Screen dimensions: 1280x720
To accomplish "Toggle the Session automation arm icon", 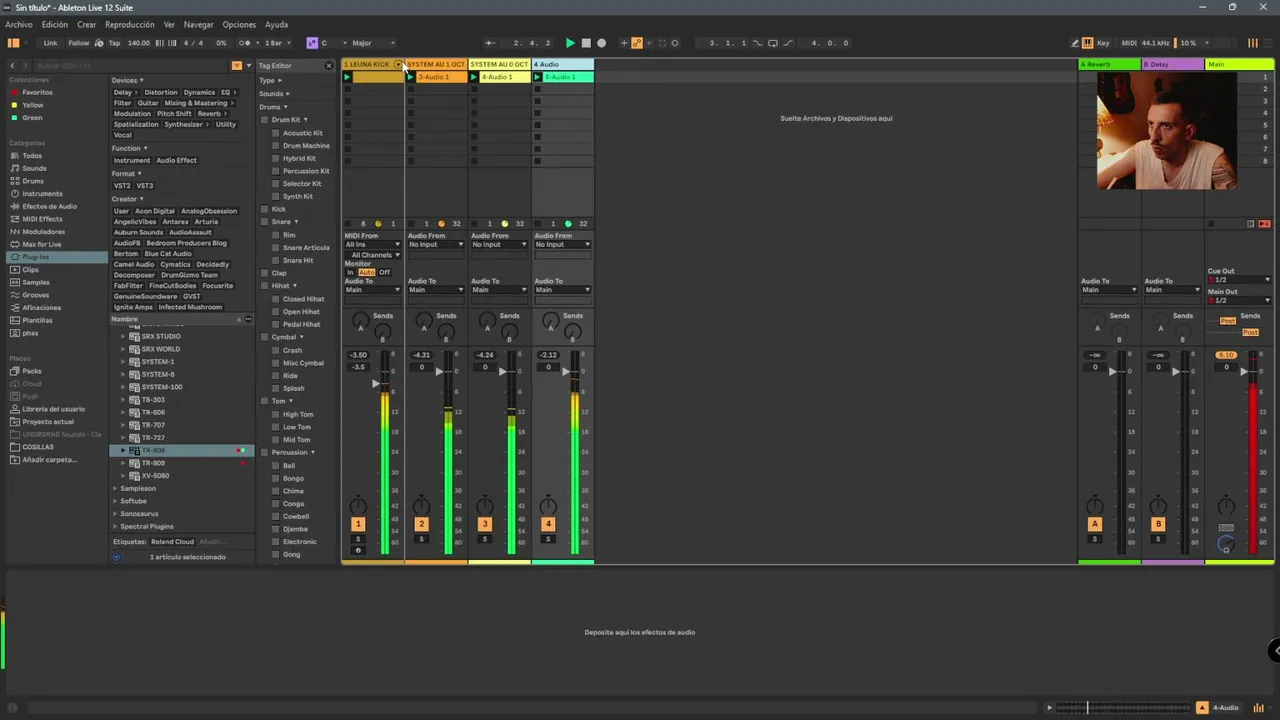I will (637, 43).
